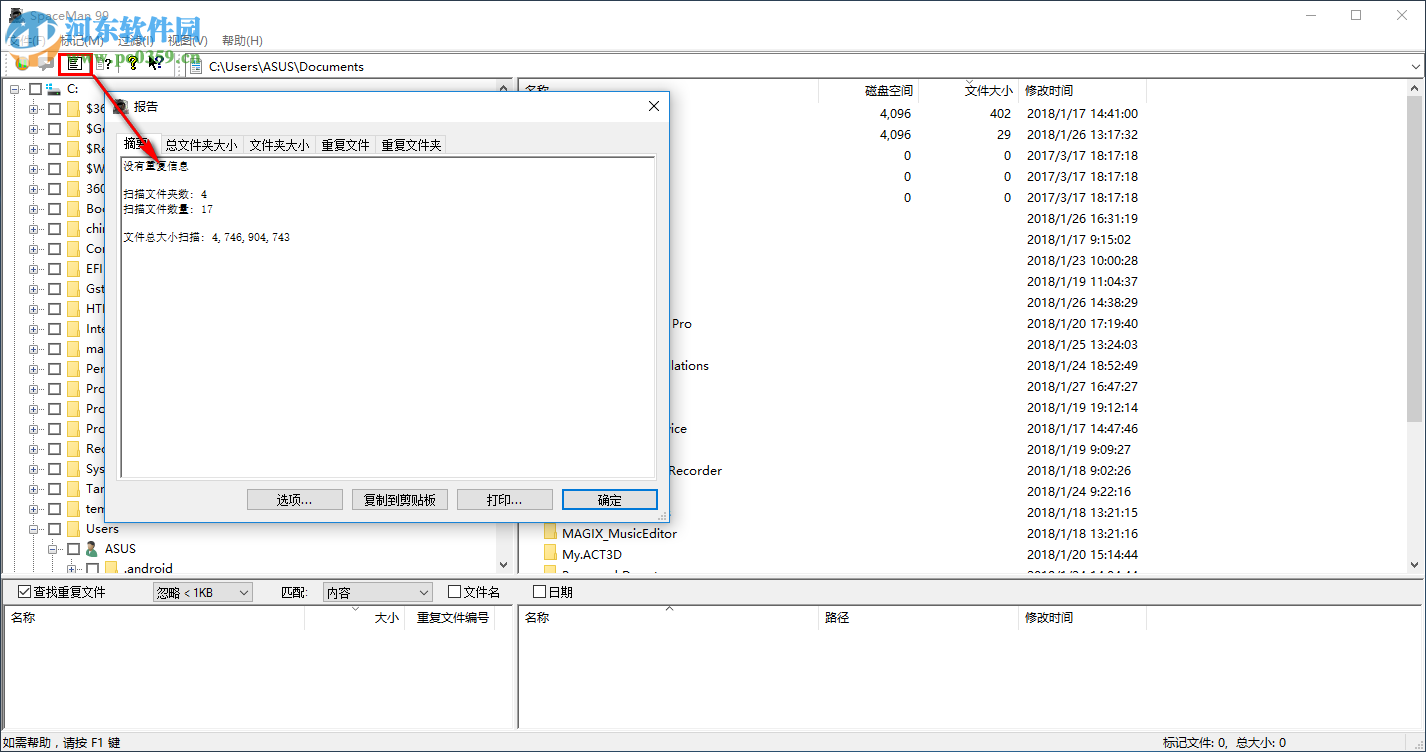The image size is (1426, 752).
Task: Click the grey speech-bubble toolbar icon
Action: [46, 64]
